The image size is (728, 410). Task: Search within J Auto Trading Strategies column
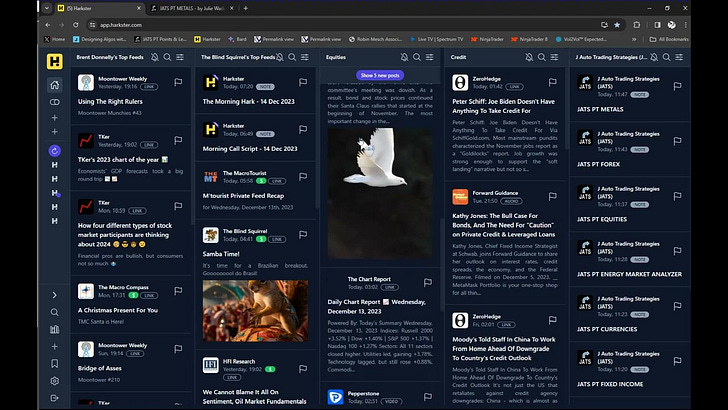(x=667, y=57)
